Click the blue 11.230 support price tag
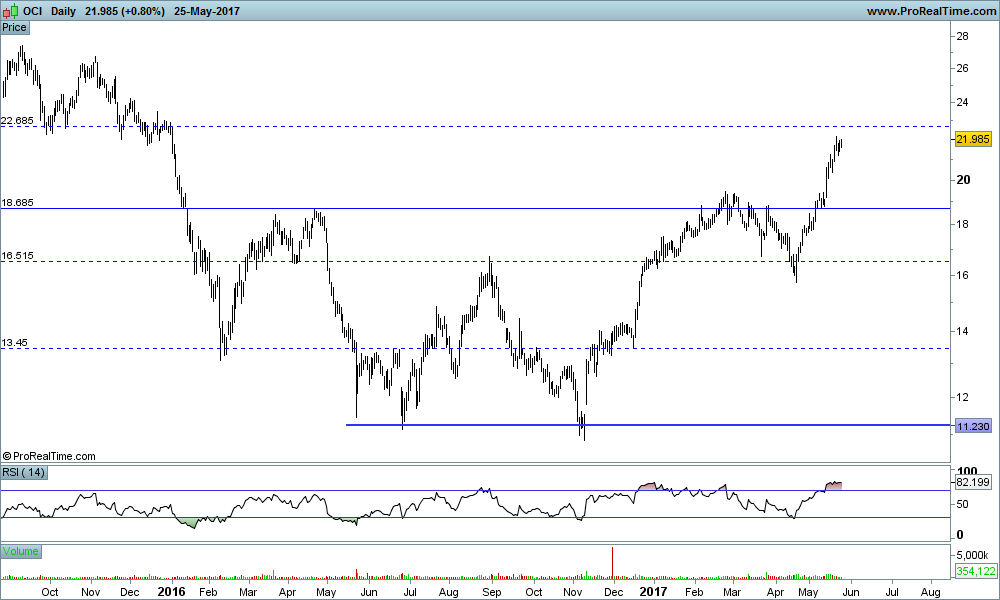The height and width of the screenshot is (600, 1000). [973, 426]
